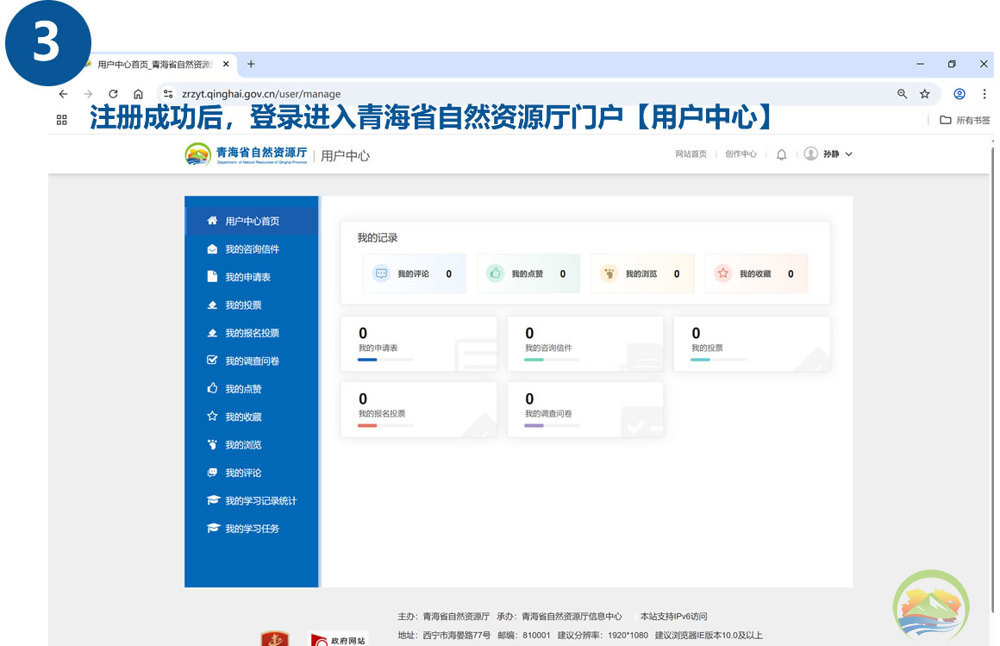1000x646 pixels.
Task: Click the footprint icon beside sidebar 我的浏览
Action: [x=212, y=444]
